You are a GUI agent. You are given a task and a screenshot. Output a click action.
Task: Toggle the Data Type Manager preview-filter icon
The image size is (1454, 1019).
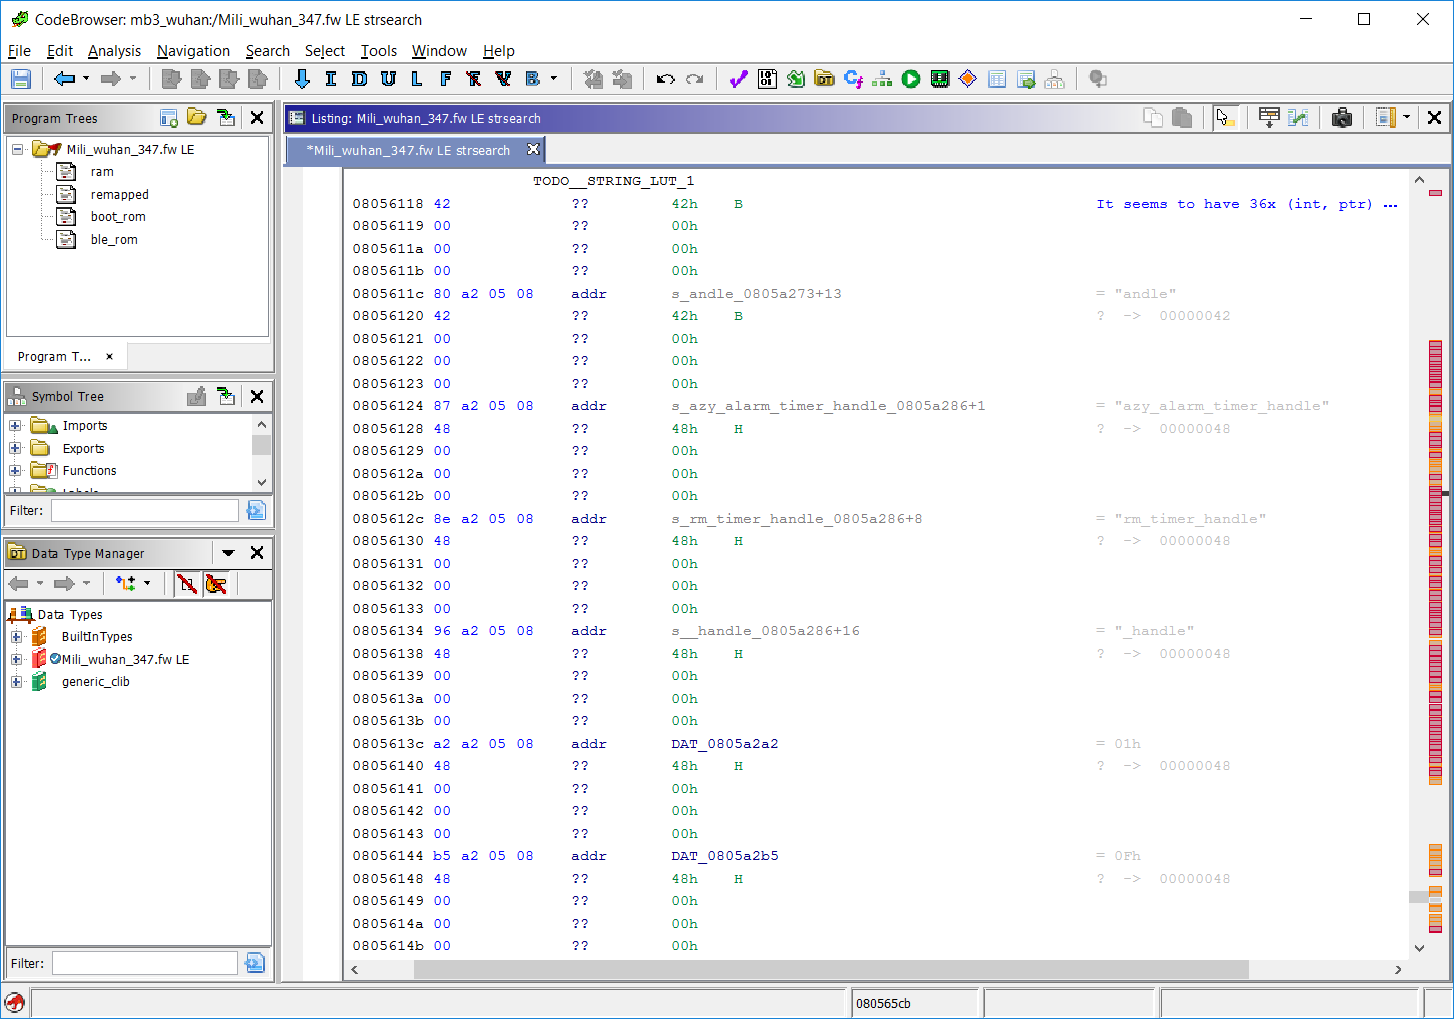click(x=186, y=583)
